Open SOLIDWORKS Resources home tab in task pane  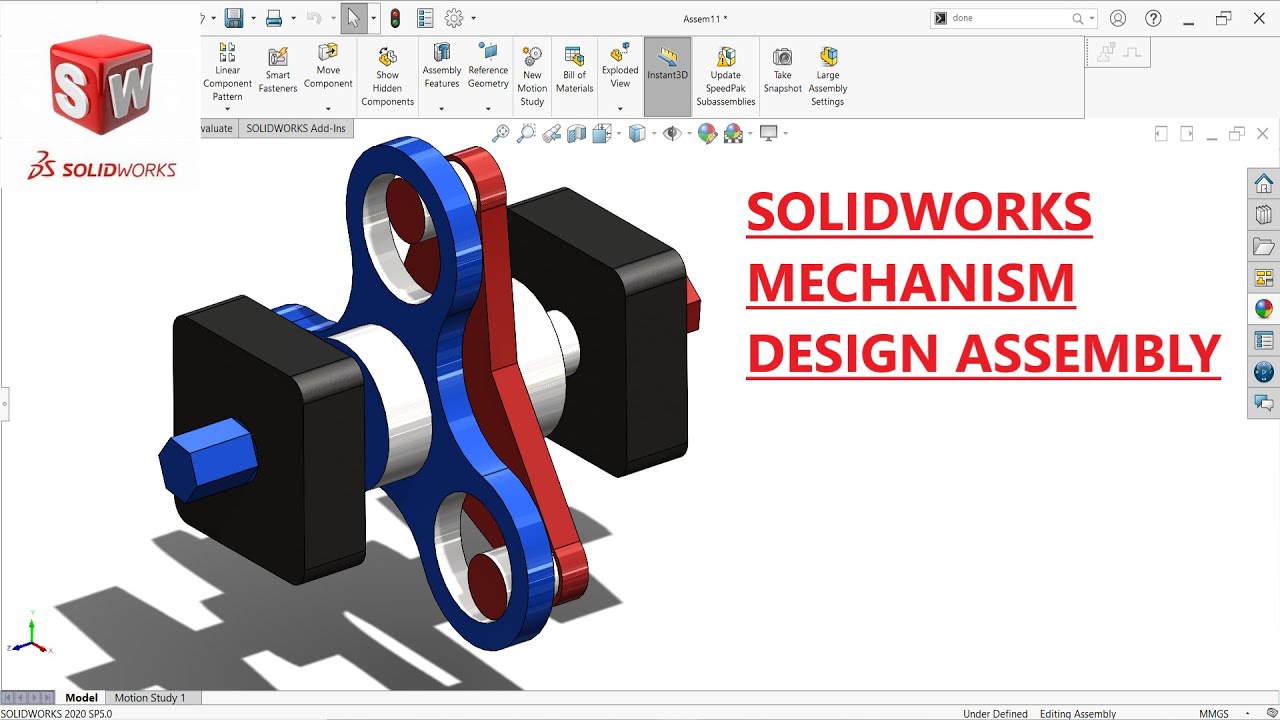click(1264, 183)
